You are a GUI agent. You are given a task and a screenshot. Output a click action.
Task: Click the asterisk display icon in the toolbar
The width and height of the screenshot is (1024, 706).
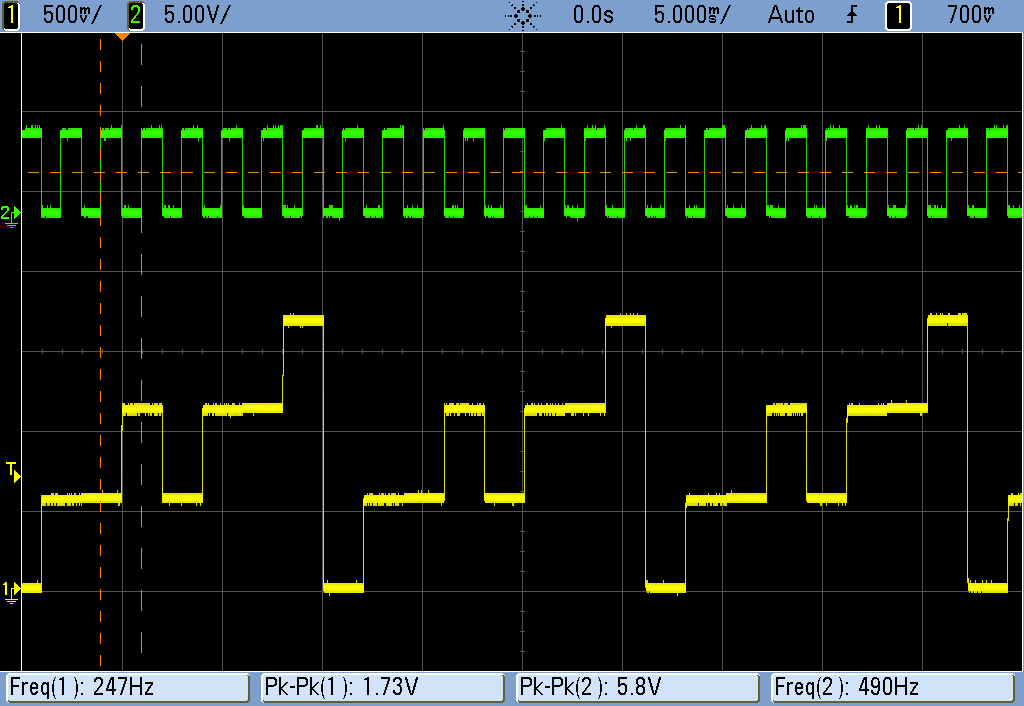522,14
